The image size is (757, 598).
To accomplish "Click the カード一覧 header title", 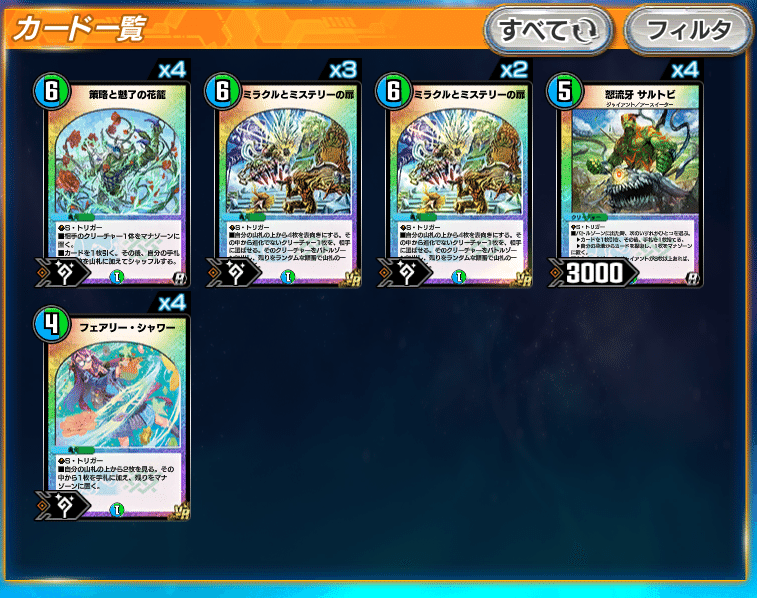I will pos(79,29).
